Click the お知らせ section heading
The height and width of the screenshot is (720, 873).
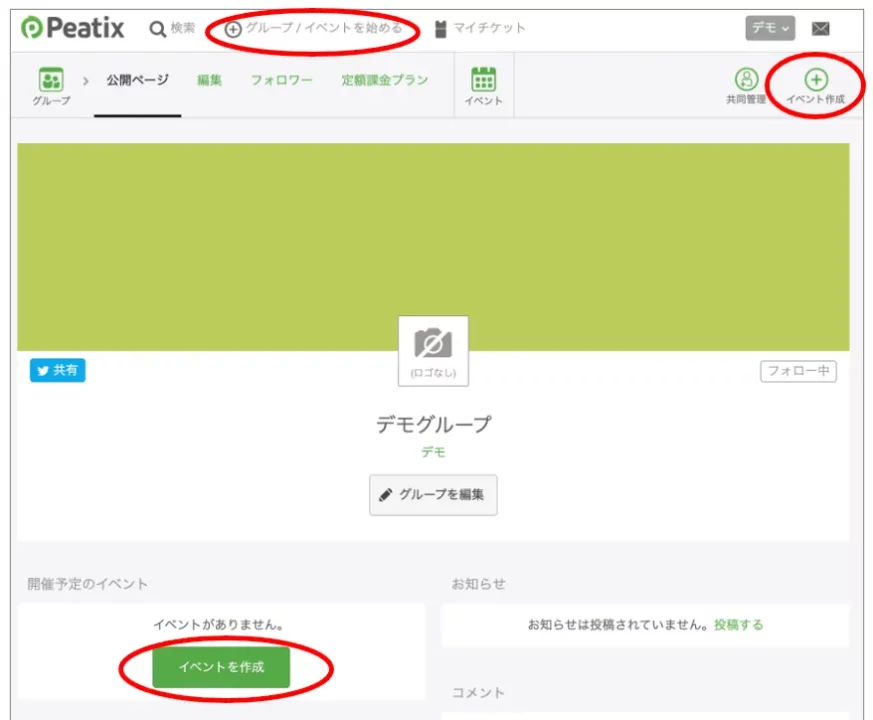(478, 584)
